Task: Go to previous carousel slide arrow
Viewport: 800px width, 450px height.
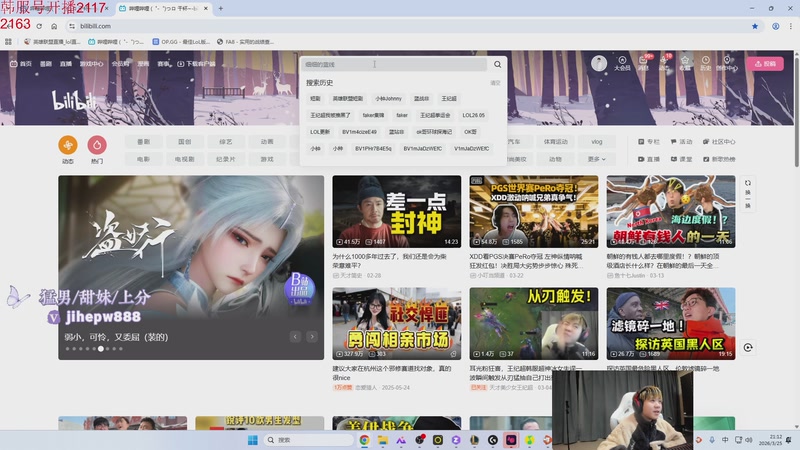Action: pos(295,337)
